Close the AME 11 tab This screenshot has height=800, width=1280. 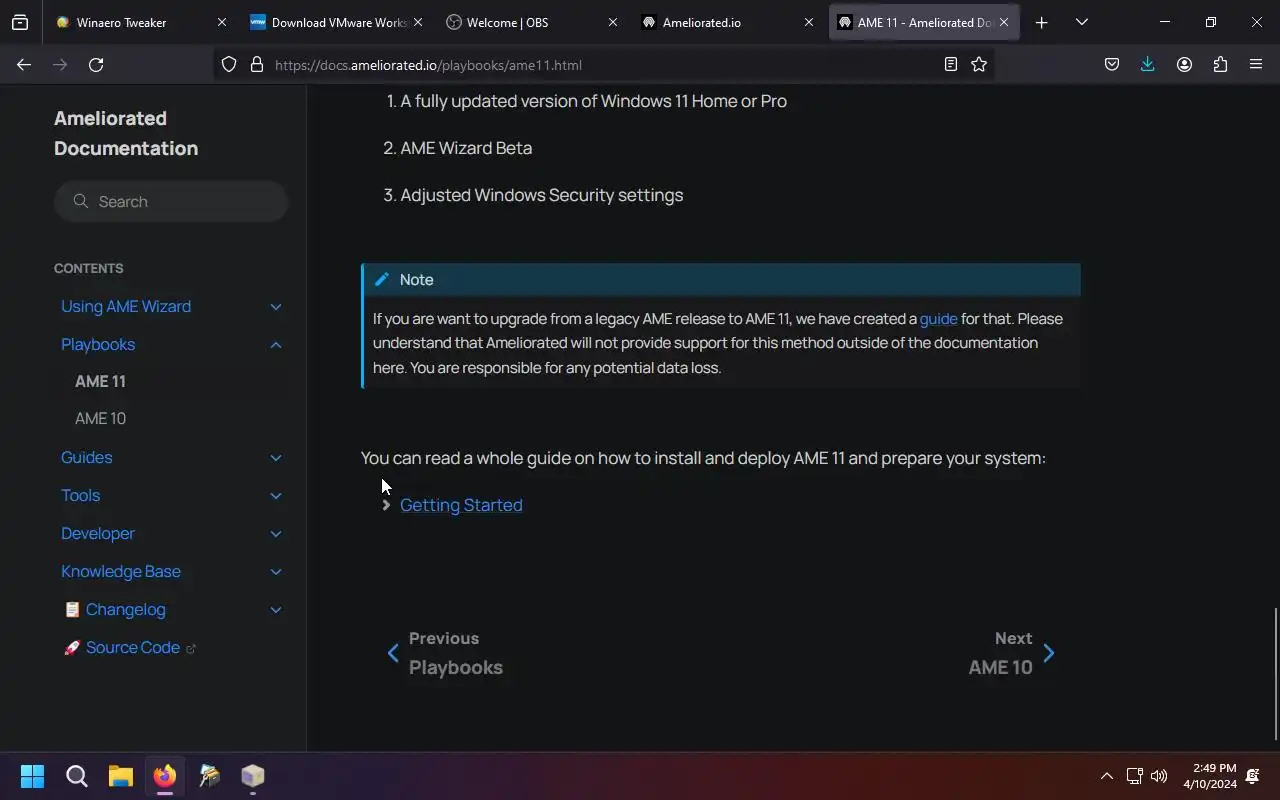(1004, 22)
